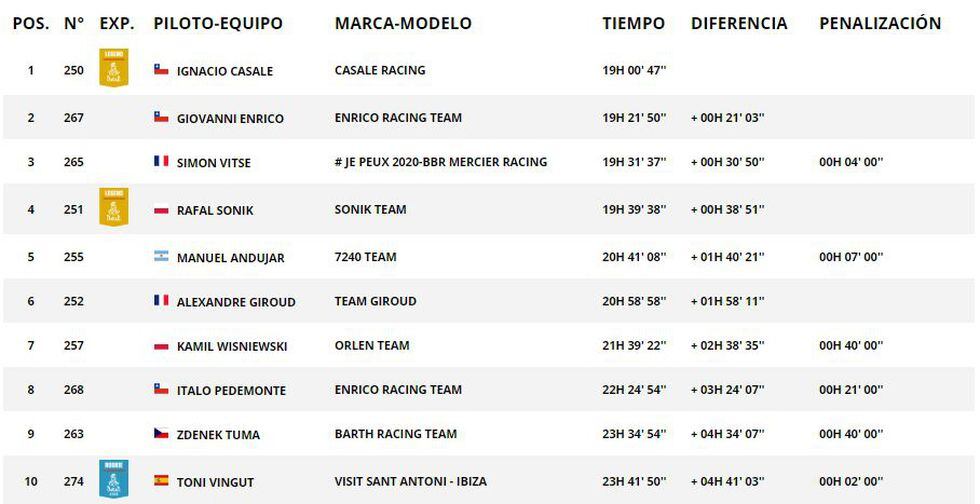Image resolution: width=980 pixels, height=504 pixels.
Task: Click the DIFERENCIA column header
Action: tap(739, 23)
